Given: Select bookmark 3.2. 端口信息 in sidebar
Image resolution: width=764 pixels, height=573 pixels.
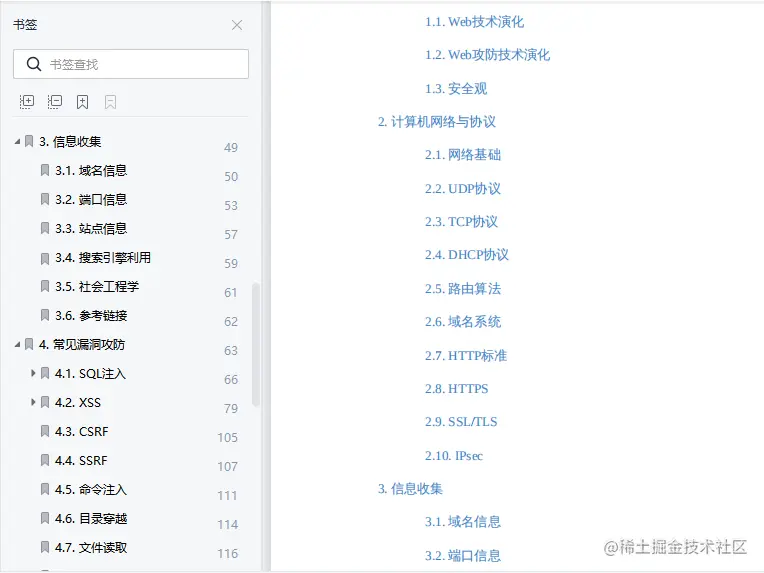Looking at the screenshot, I should (x=91, y=200).
